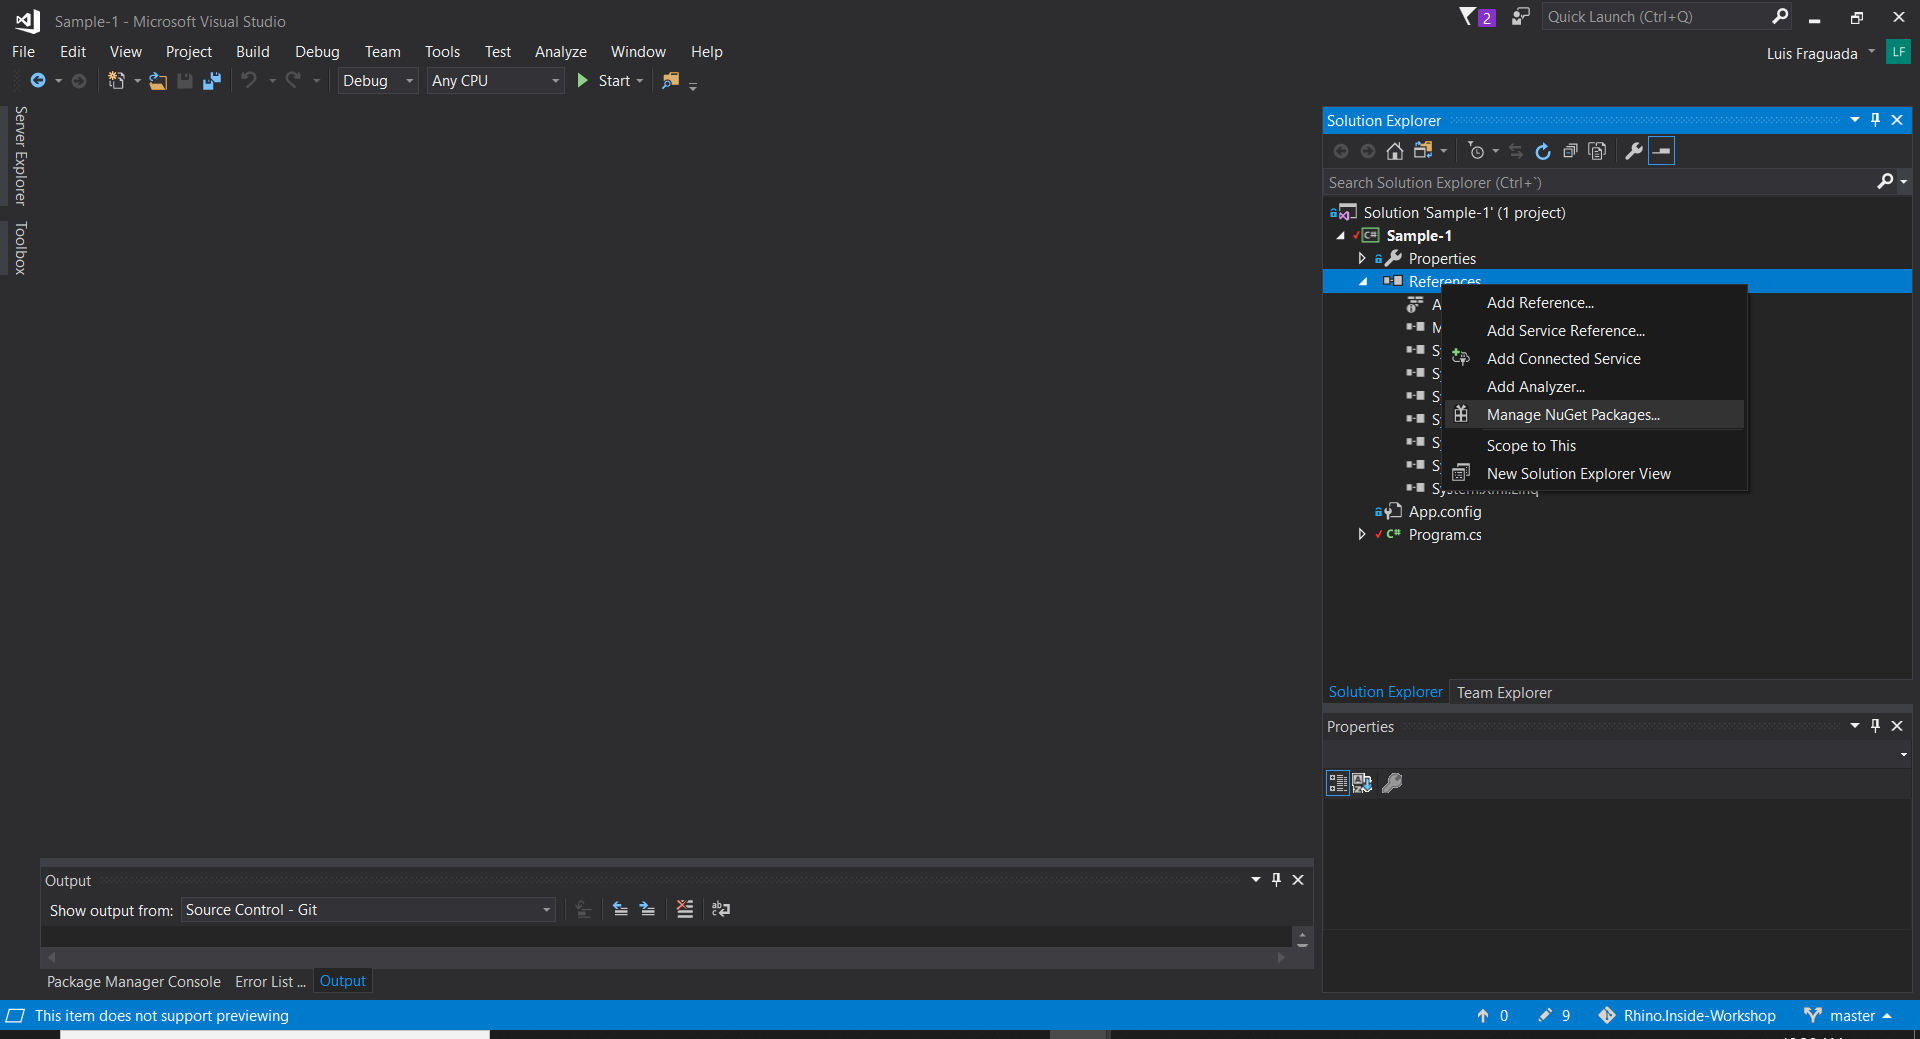Viewport: 1920px width, 1039px height.
Task: Open the Server Explorer side tab
Action: point(20,156)
